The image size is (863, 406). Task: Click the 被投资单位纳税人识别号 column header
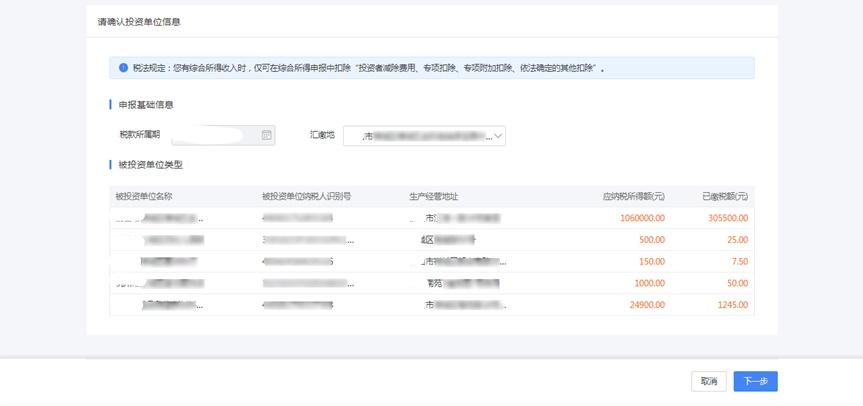coord(307,196)
